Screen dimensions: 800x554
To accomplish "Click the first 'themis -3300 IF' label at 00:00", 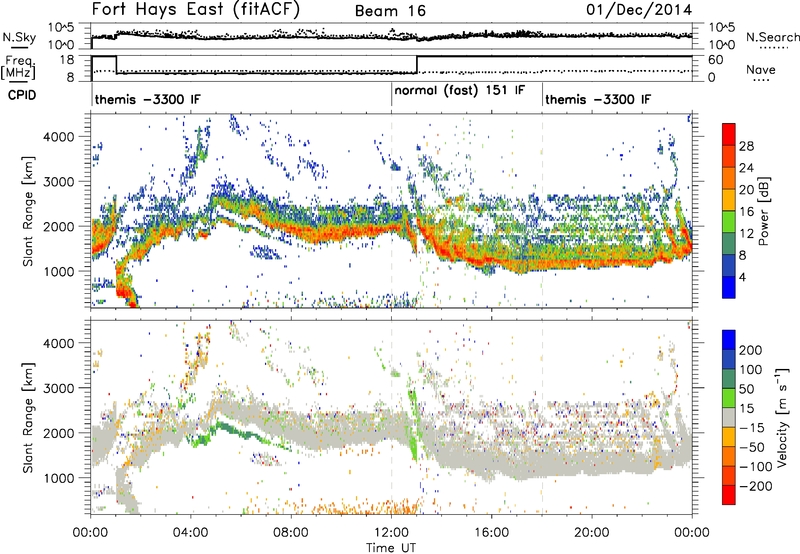I will coord(147,99).
